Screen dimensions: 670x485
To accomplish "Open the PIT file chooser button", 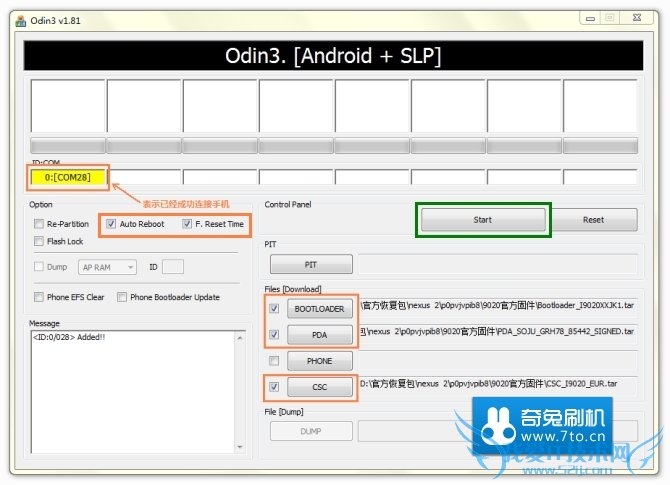I will tap(311, 265).
